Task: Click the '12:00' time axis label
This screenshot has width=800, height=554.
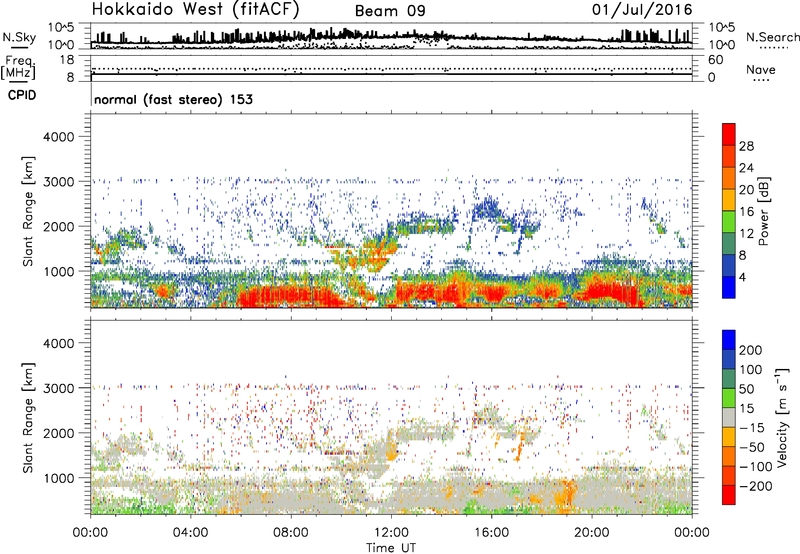Action: tap(391, 533)
